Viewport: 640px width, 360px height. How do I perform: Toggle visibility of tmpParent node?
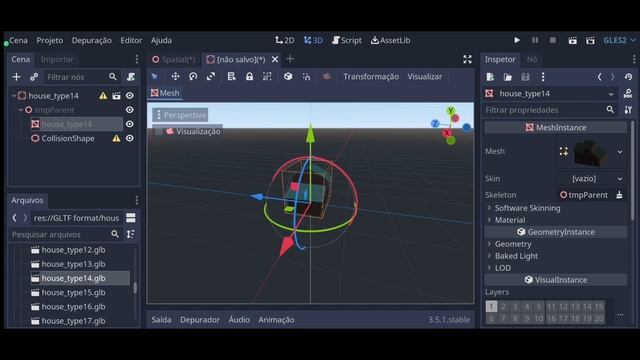pos(130,110)
